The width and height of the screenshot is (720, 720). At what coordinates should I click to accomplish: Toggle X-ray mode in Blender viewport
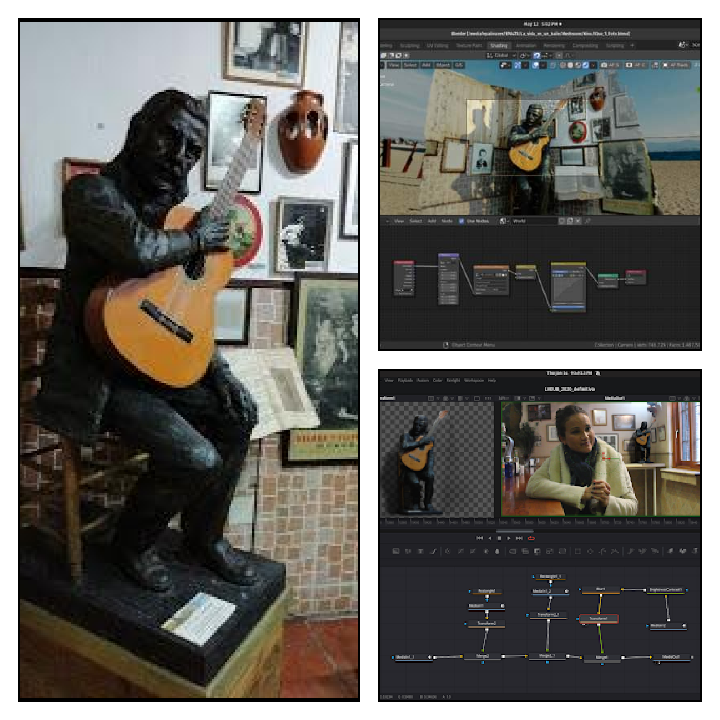pyautogui.click(x=552, y=65)
